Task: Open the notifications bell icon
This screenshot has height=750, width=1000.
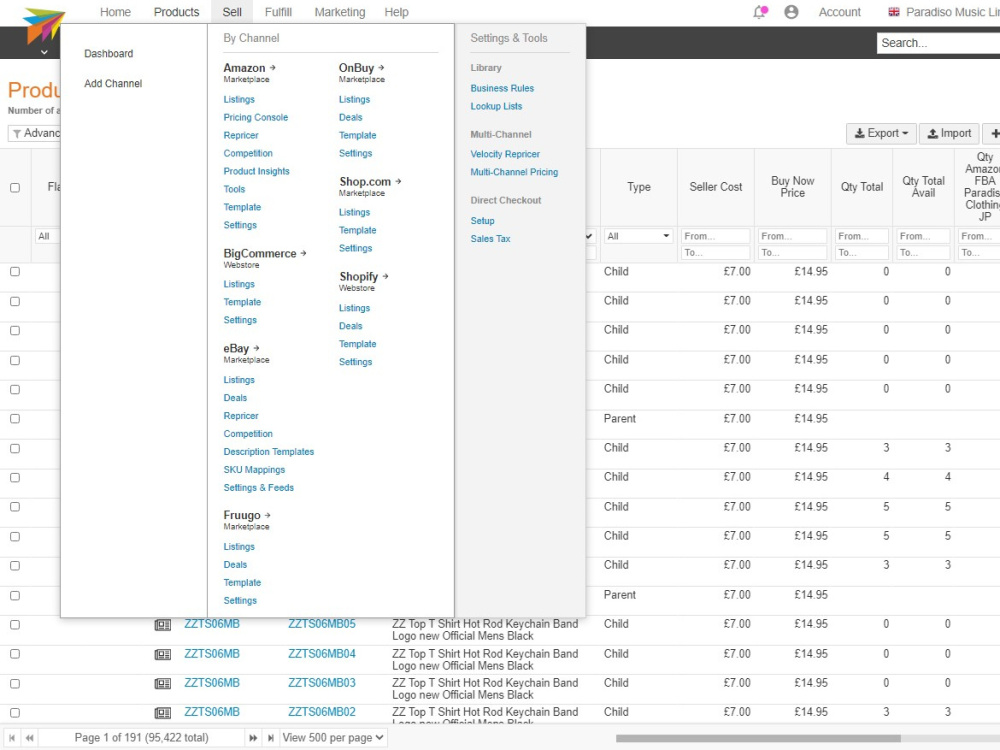Action: click(x=760, y=11)
